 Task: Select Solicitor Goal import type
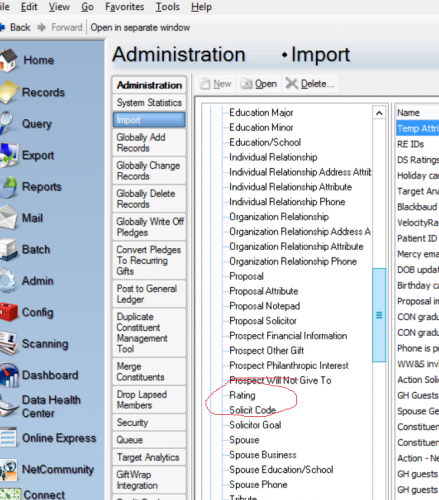[x=255, y=425]
